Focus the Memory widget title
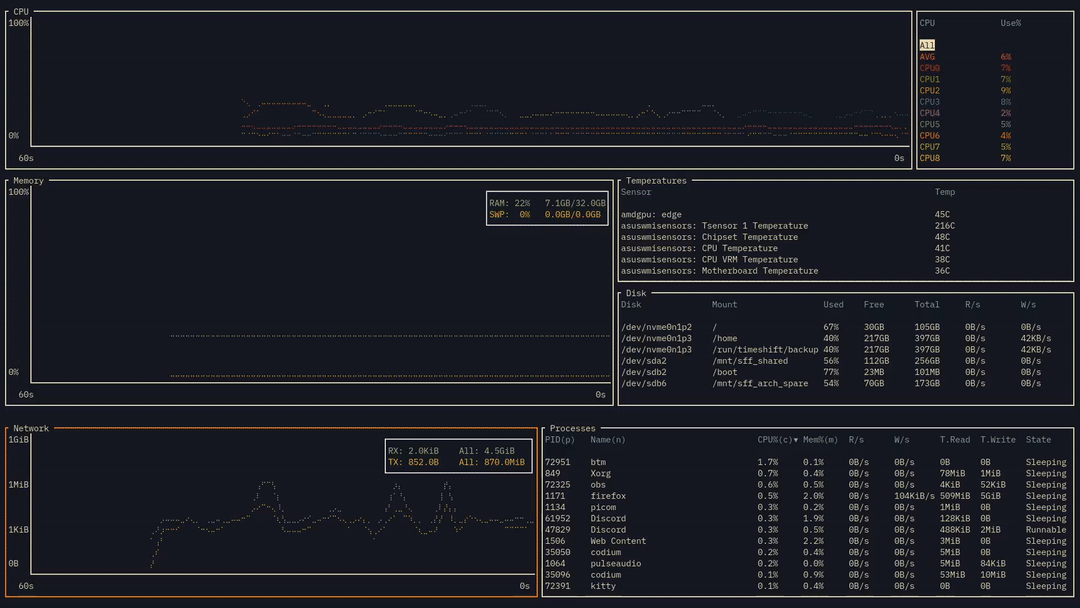1080x608 pixels. [x=28, y=181]
